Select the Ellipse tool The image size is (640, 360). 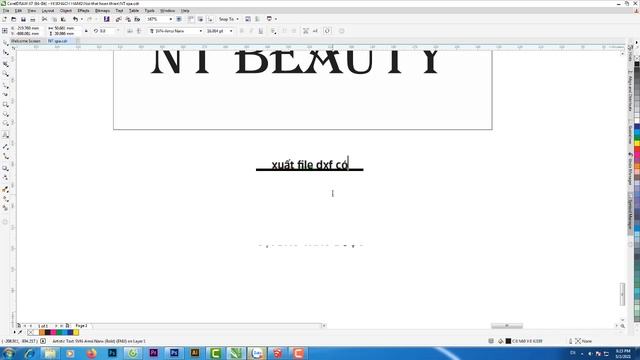coord(5,114)
